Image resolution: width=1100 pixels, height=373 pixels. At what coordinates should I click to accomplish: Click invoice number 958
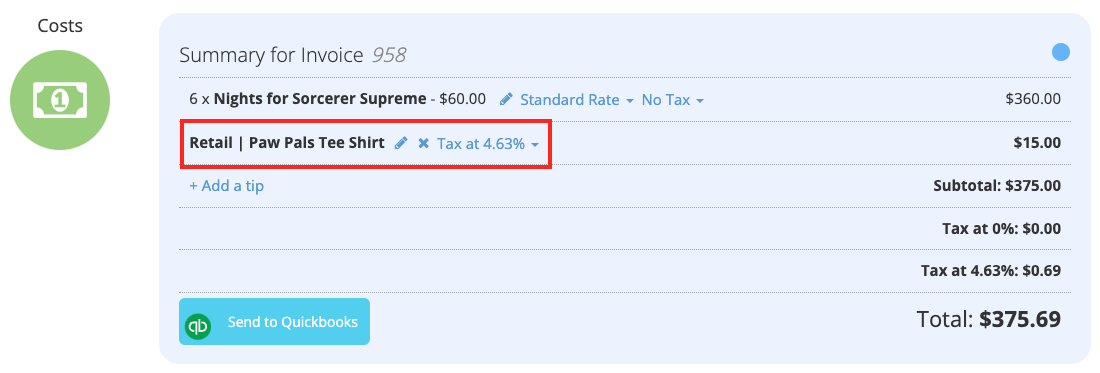[389, 55]
